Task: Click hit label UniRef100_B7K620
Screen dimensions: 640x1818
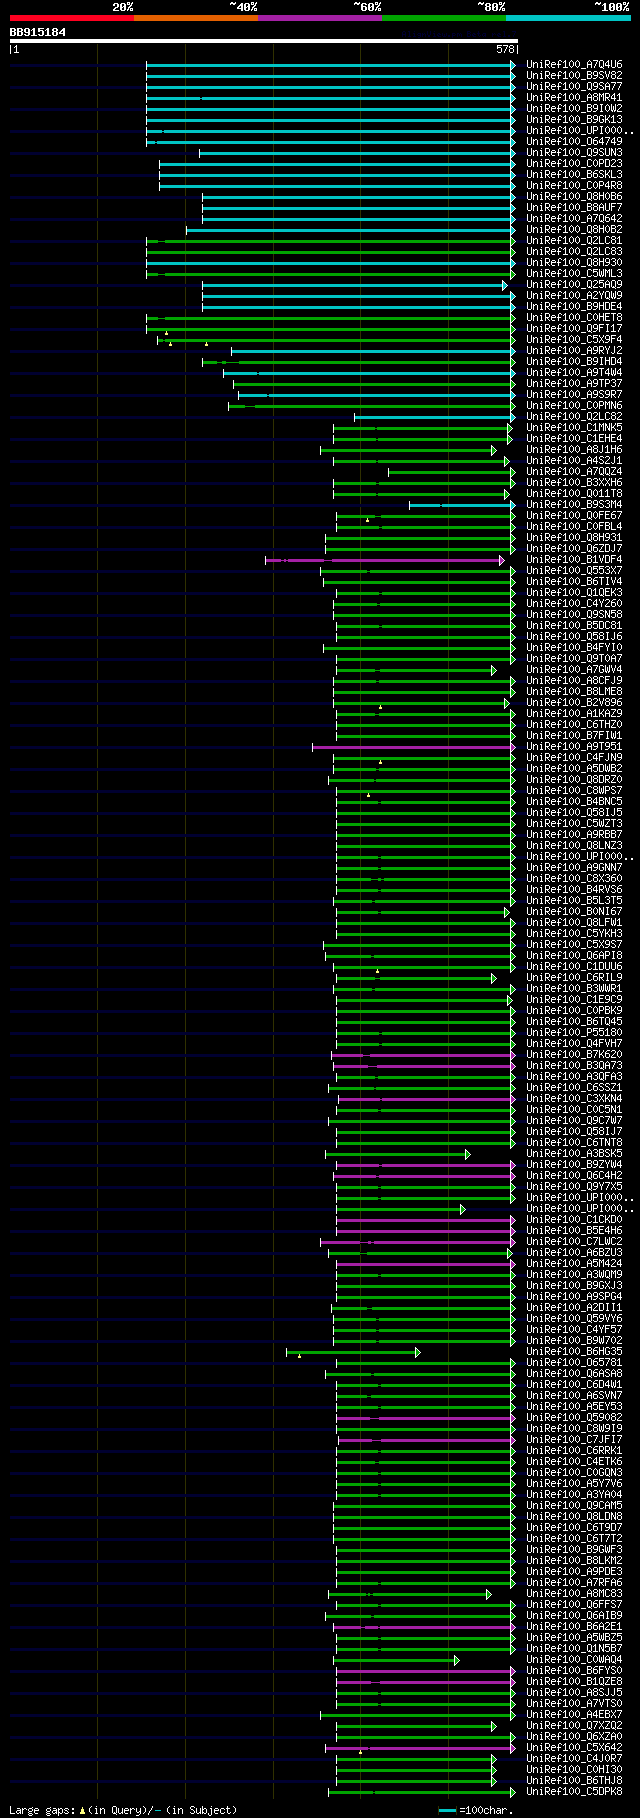Action: (x=574, y=1054)
